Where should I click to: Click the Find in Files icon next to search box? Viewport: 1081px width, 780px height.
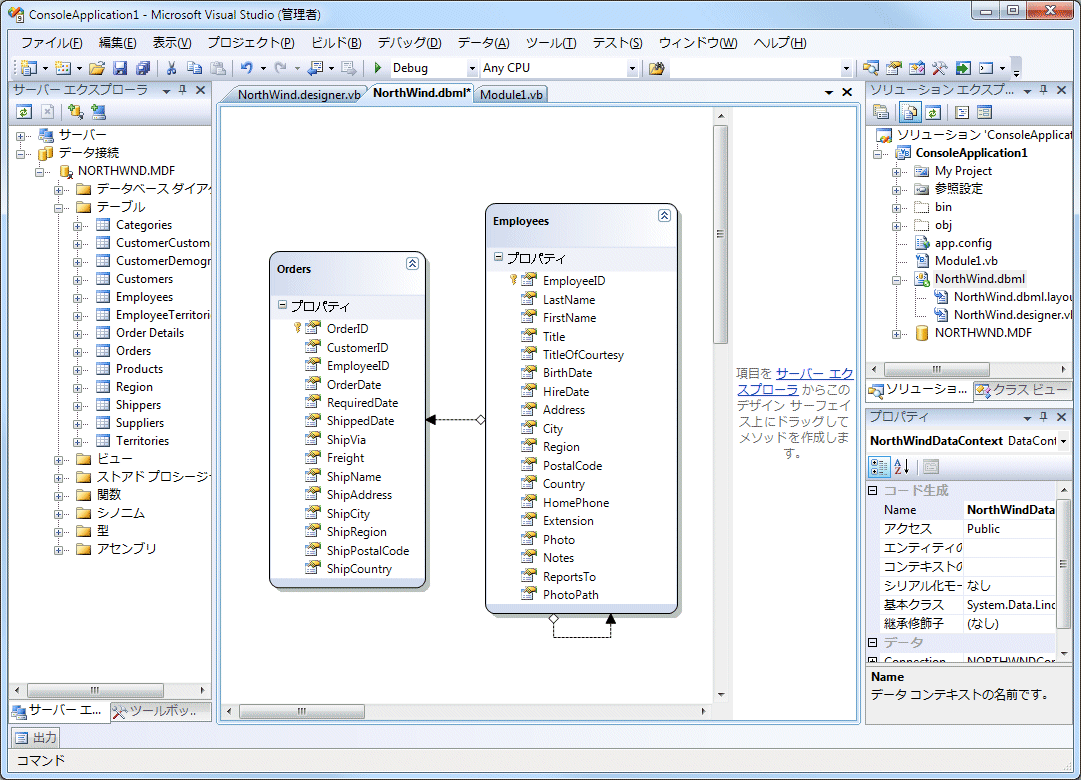tap(656, 68)
